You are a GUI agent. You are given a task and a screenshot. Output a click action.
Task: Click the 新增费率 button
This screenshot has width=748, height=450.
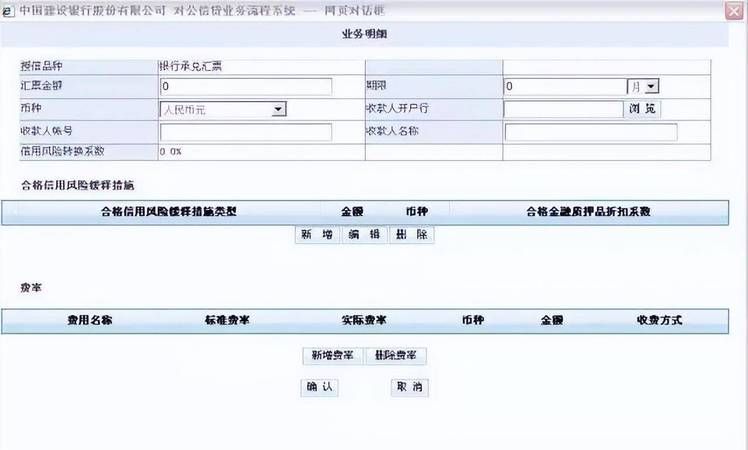point(332,356)
